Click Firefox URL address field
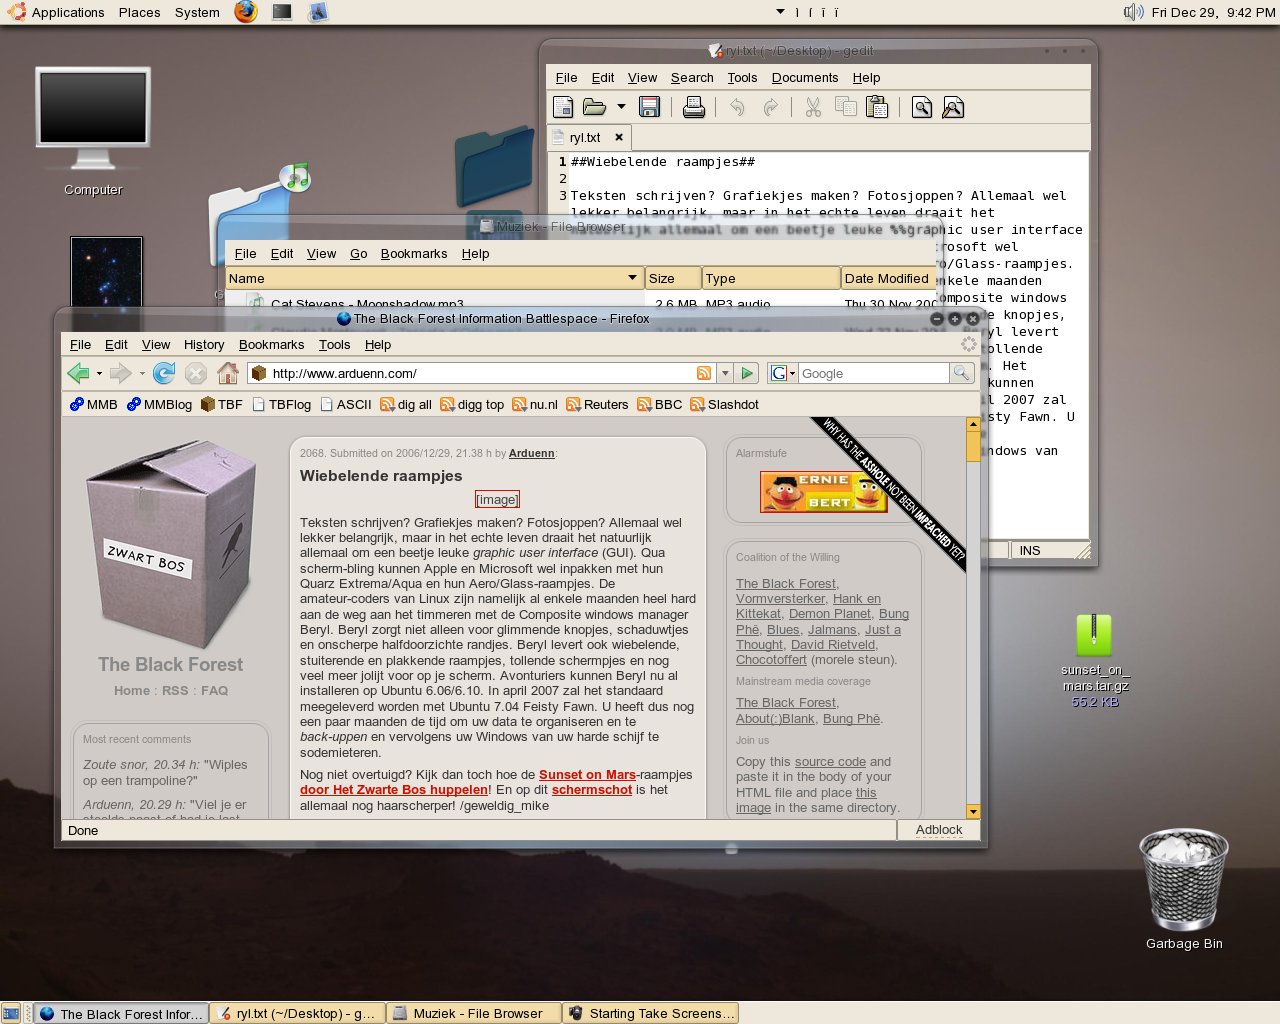Image resolution: width=1280 pixels, height=1024 pixels. tap(482, 373)
